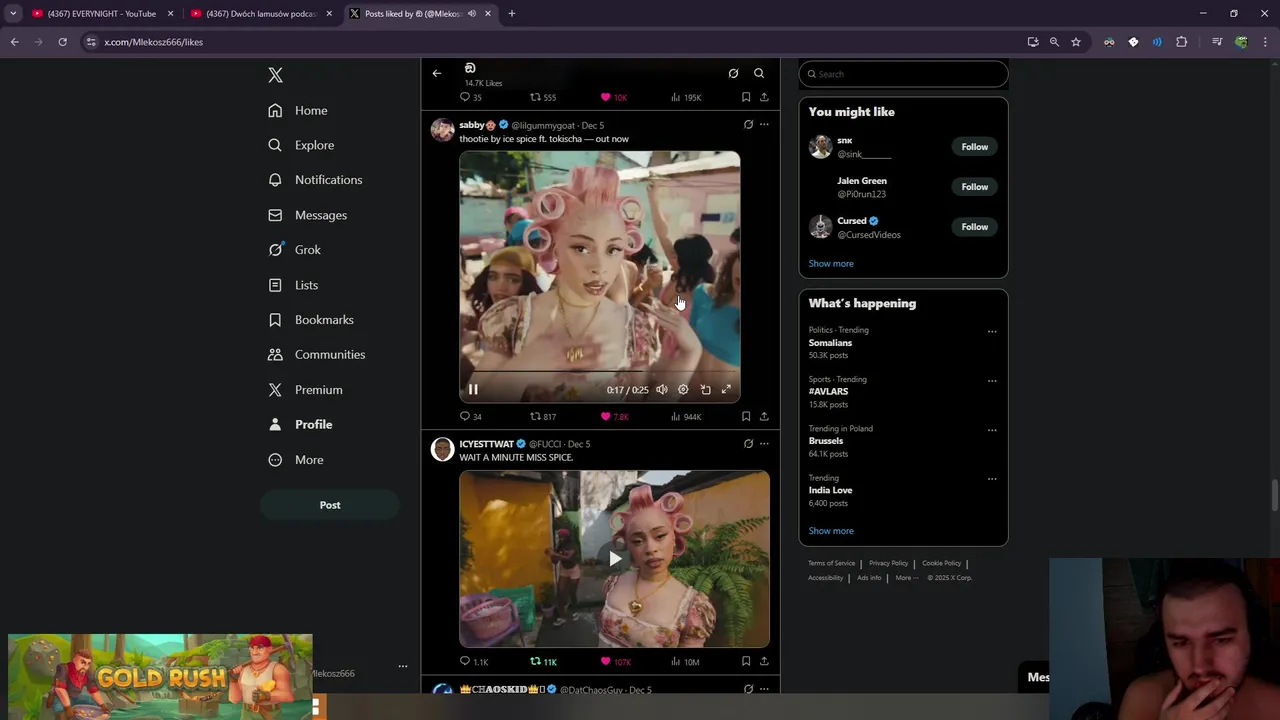
Task: Bookmark the ICYESTTWAT post
Action: click(746, 662)
